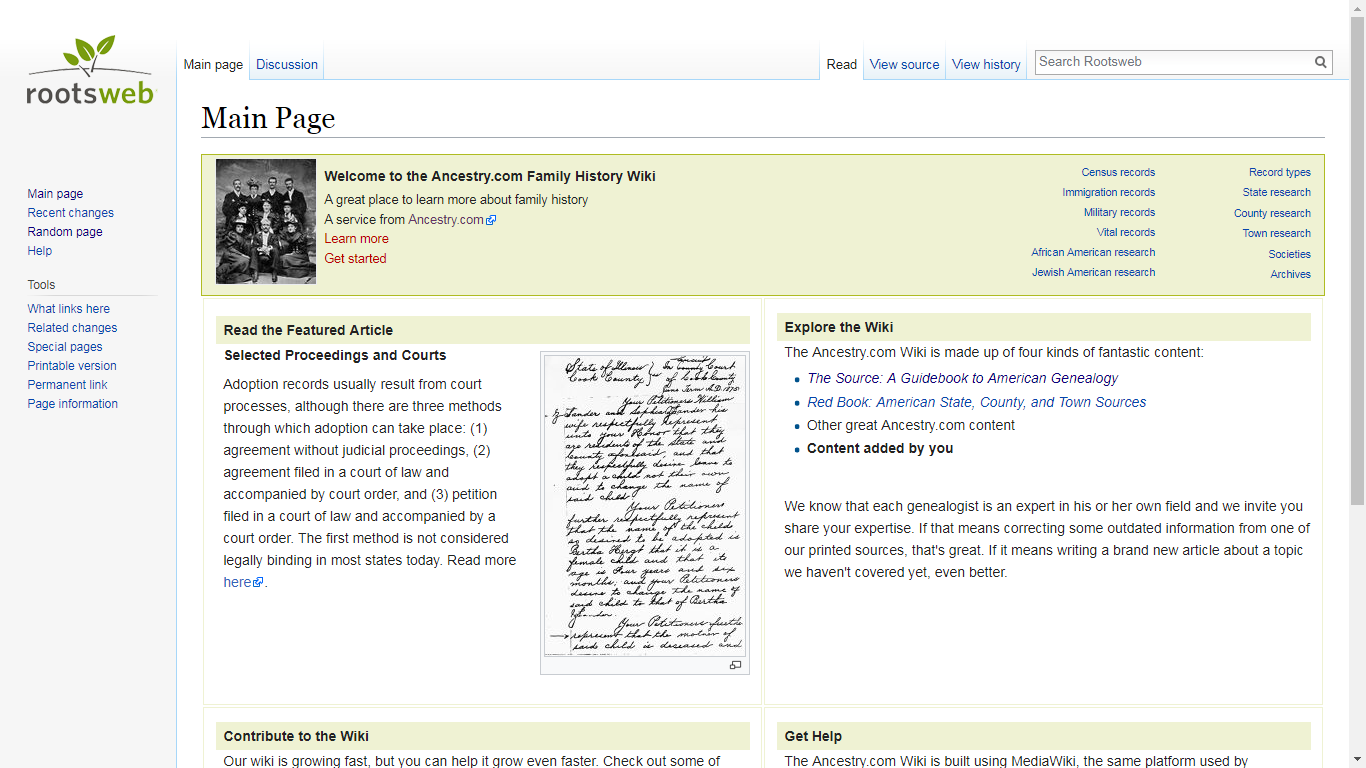The height and width of the screenshot is (768, 1366).
Task: Click inside the Search Rootsweb field
Action: tap(1150, 61)
